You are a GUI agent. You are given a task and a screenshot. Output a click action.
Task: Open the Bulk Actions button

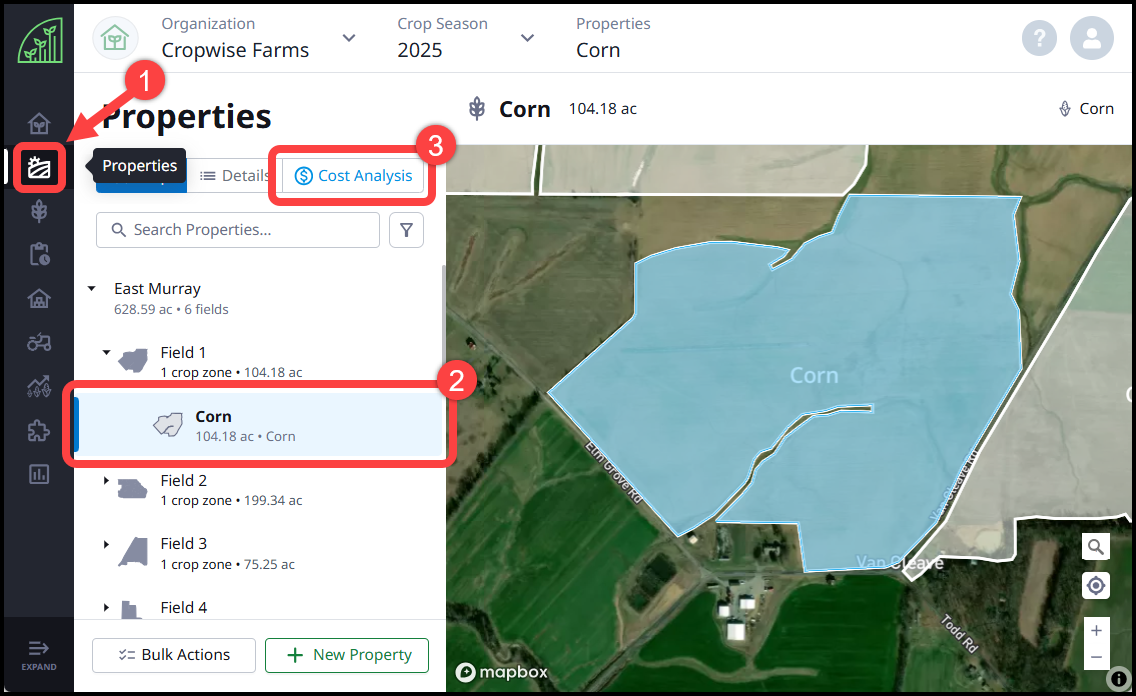click(x=173, y=655)
